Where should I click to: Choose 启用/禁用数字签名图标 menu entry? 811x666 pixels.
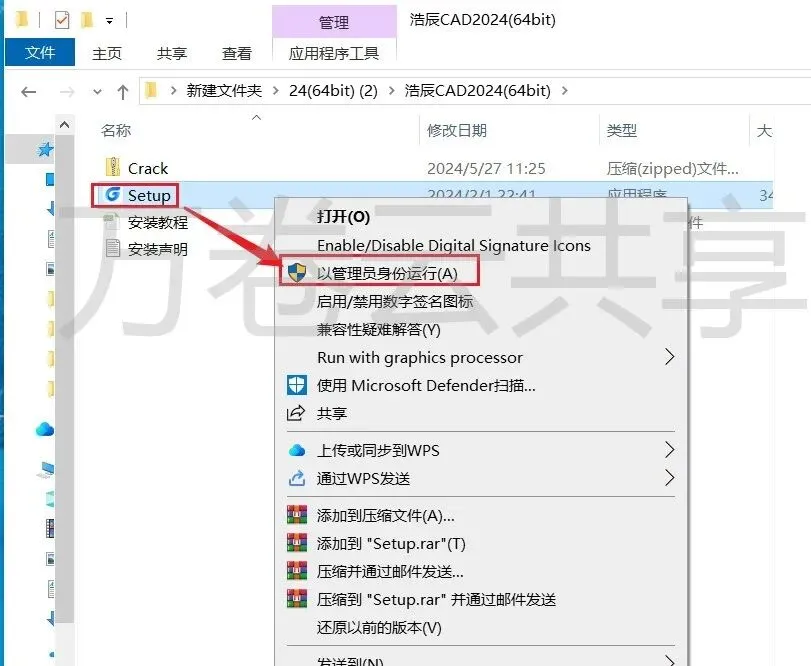point(395,301)
